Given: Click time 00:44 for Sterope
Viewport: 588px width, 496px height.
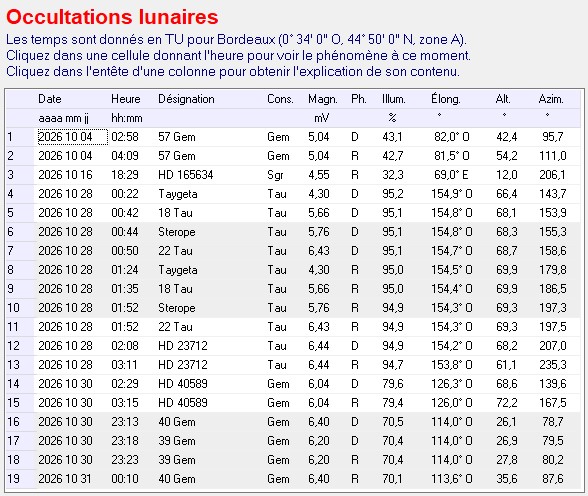Looking at the screenshot, I should (x=125, y=232).
